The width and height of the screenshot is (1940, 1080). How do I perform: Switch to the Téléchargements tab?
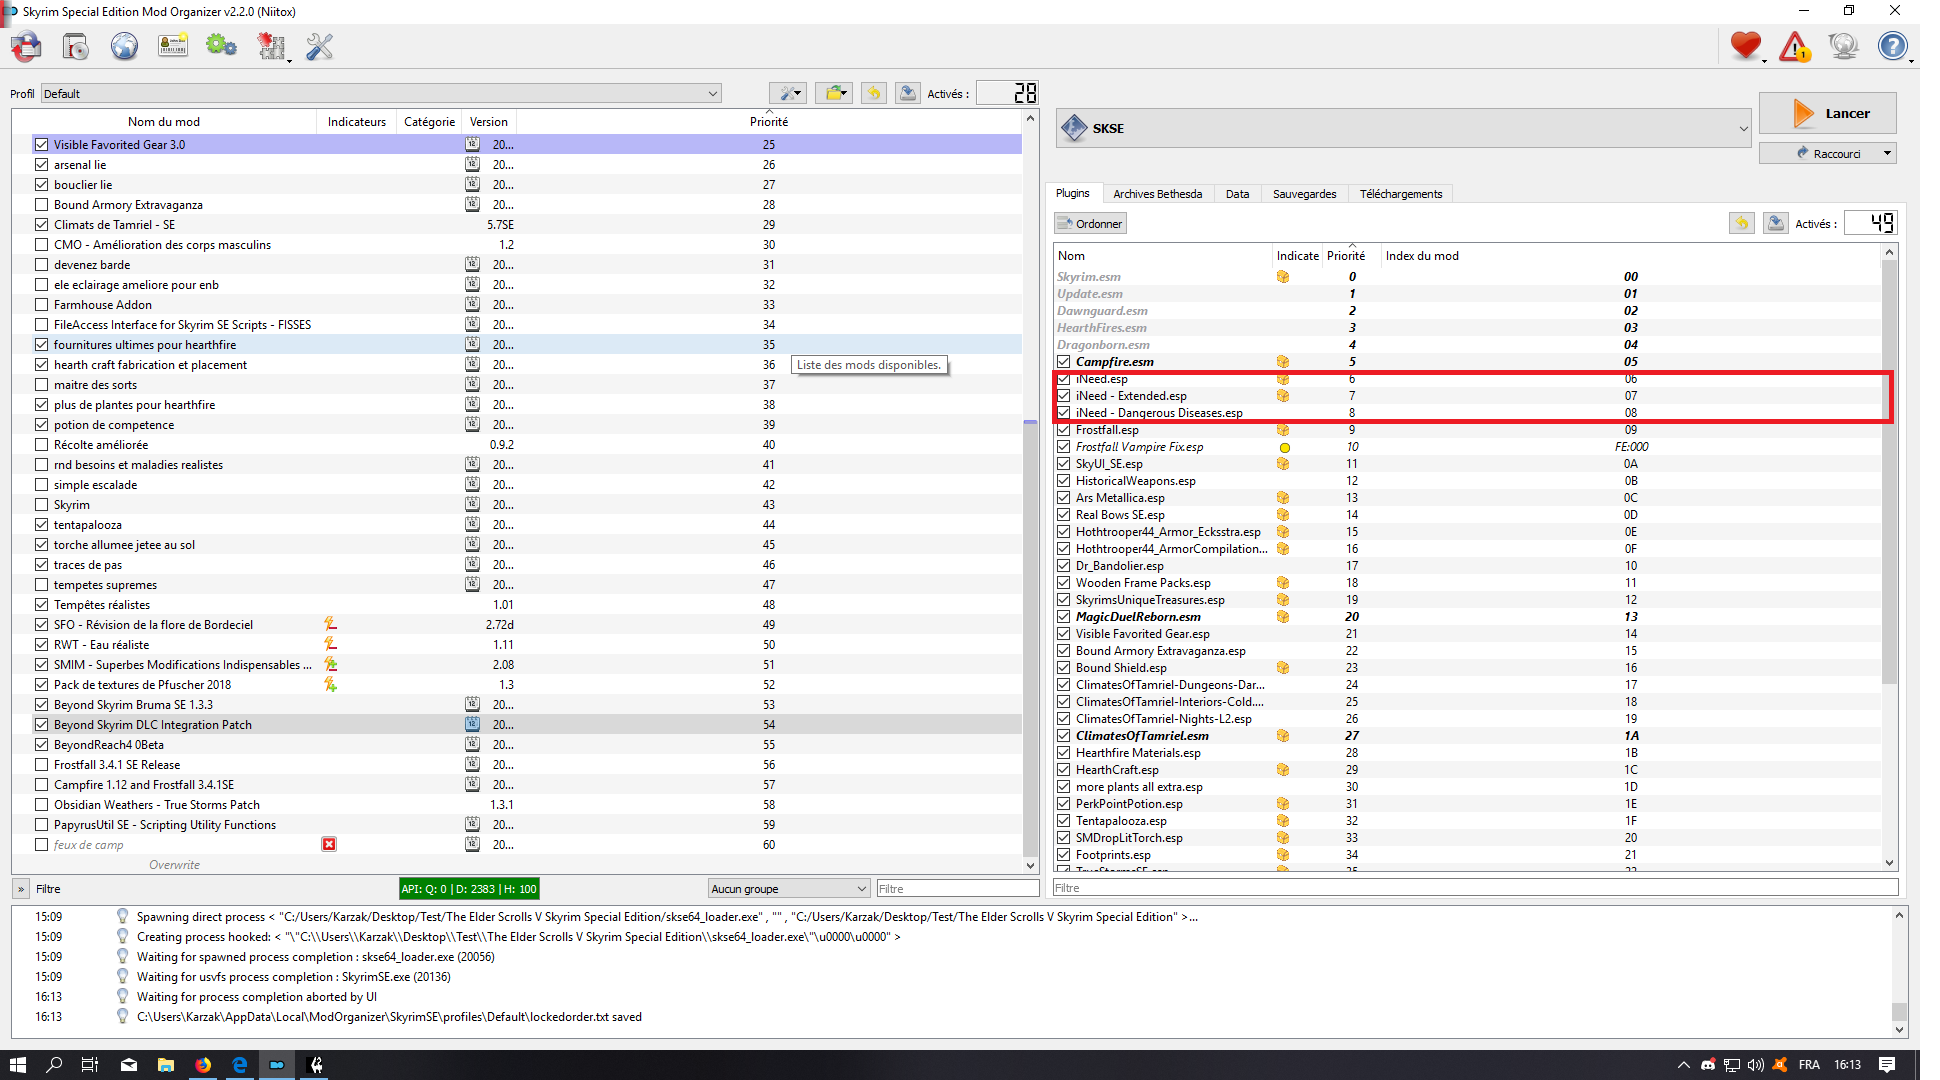pyautogui.click(x=1400, y=194)
